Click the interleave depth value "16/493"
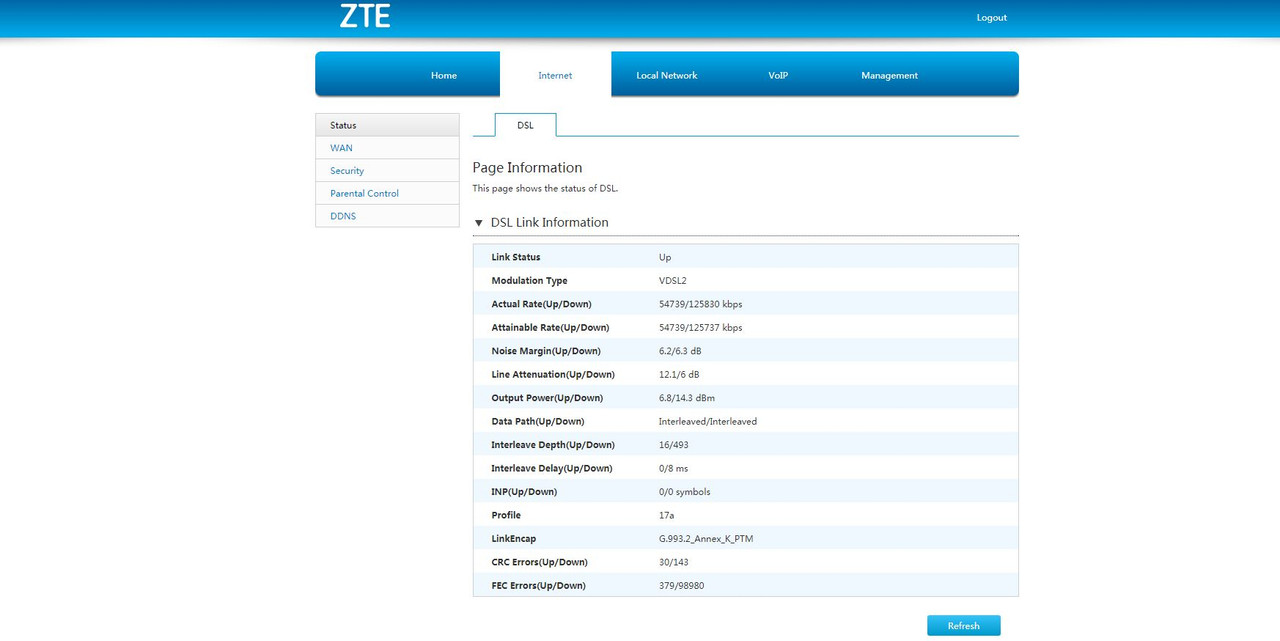 pos(673,445)
